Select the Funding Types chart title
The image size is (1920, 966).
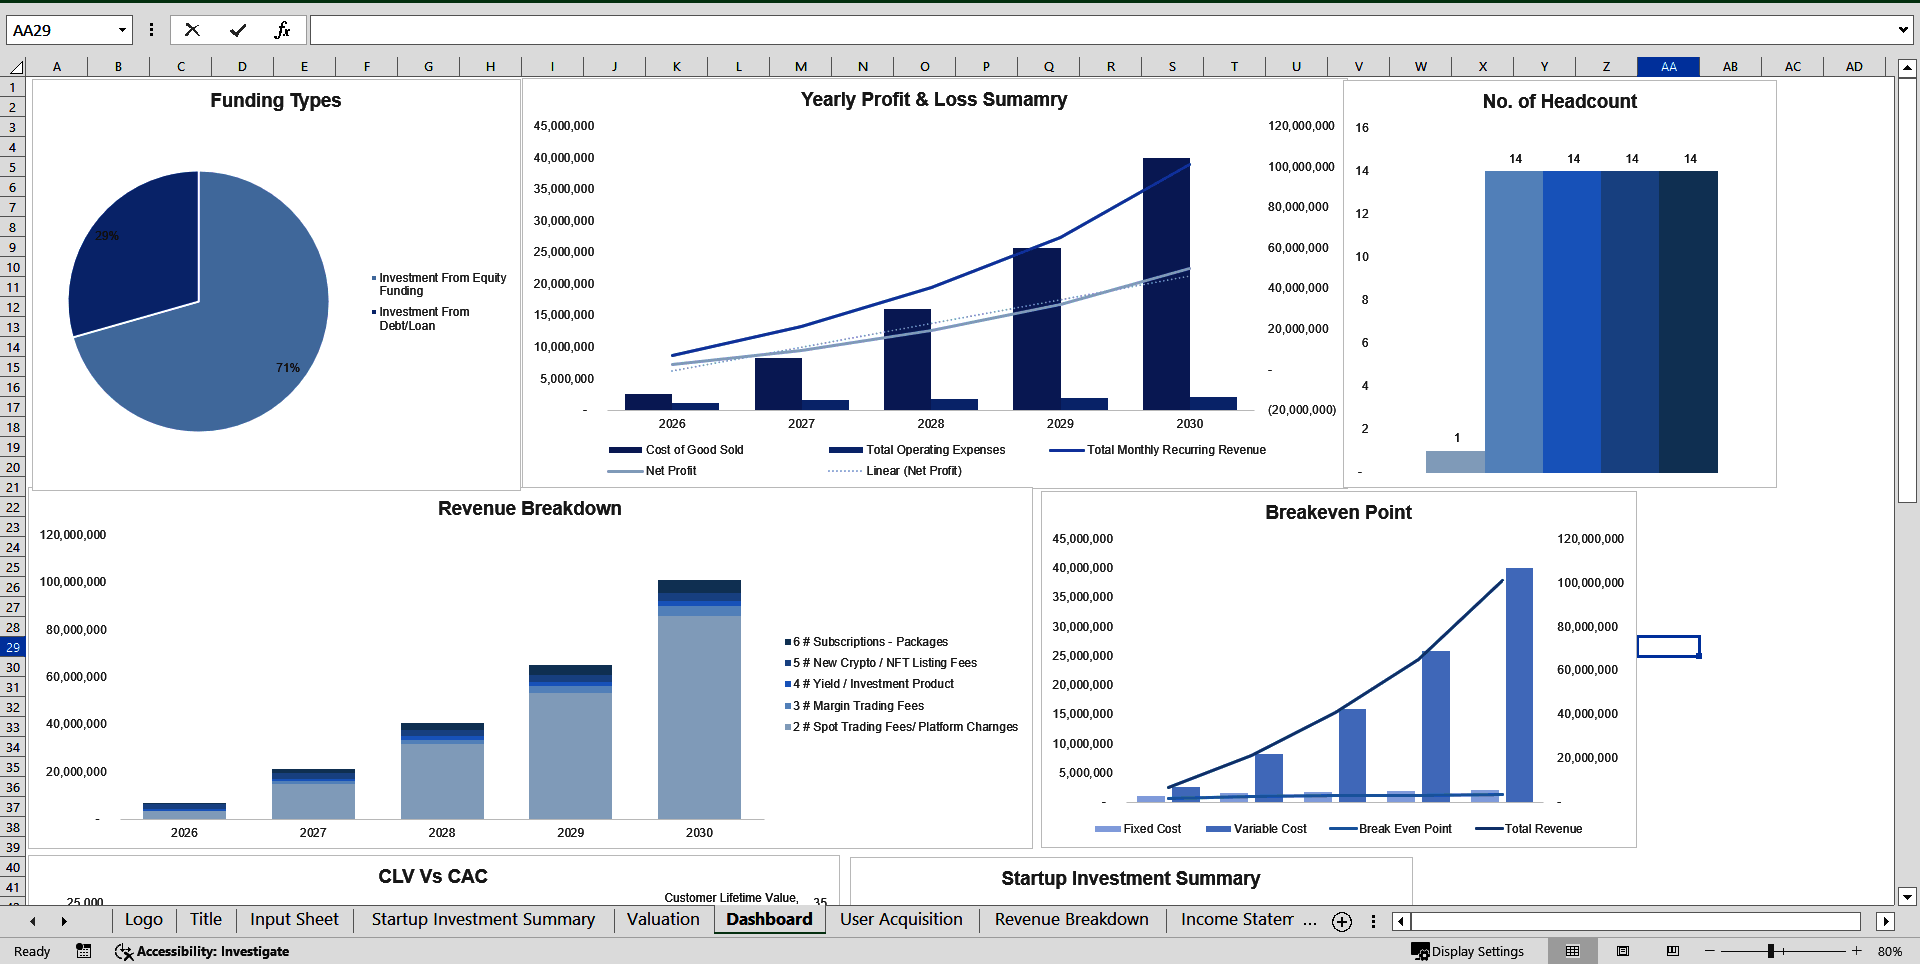pyautogui.click(x=275, y=100)
